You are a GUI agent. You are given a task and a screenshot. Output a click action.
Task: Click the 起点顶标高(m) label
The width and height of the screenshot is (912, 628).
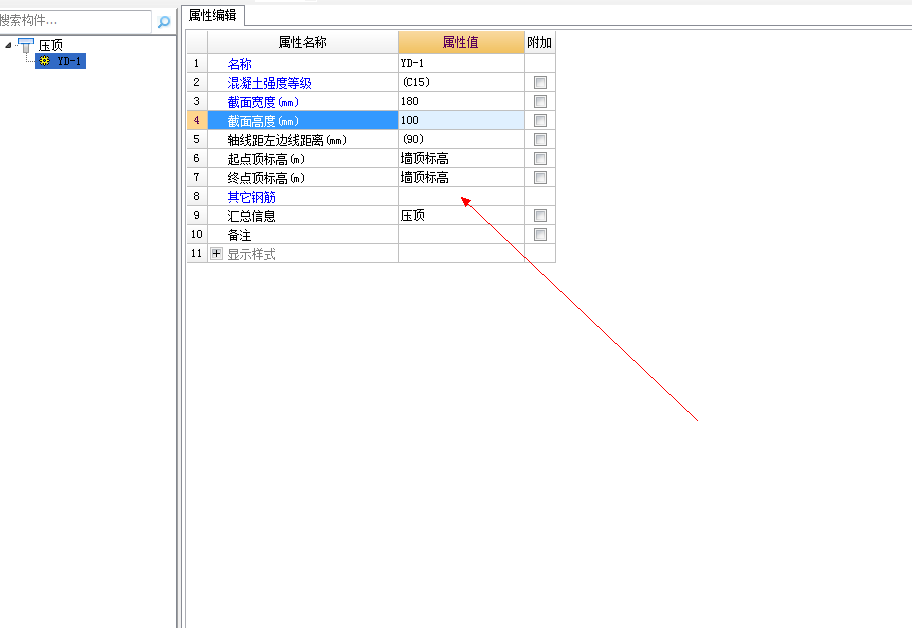coord(266,159)
